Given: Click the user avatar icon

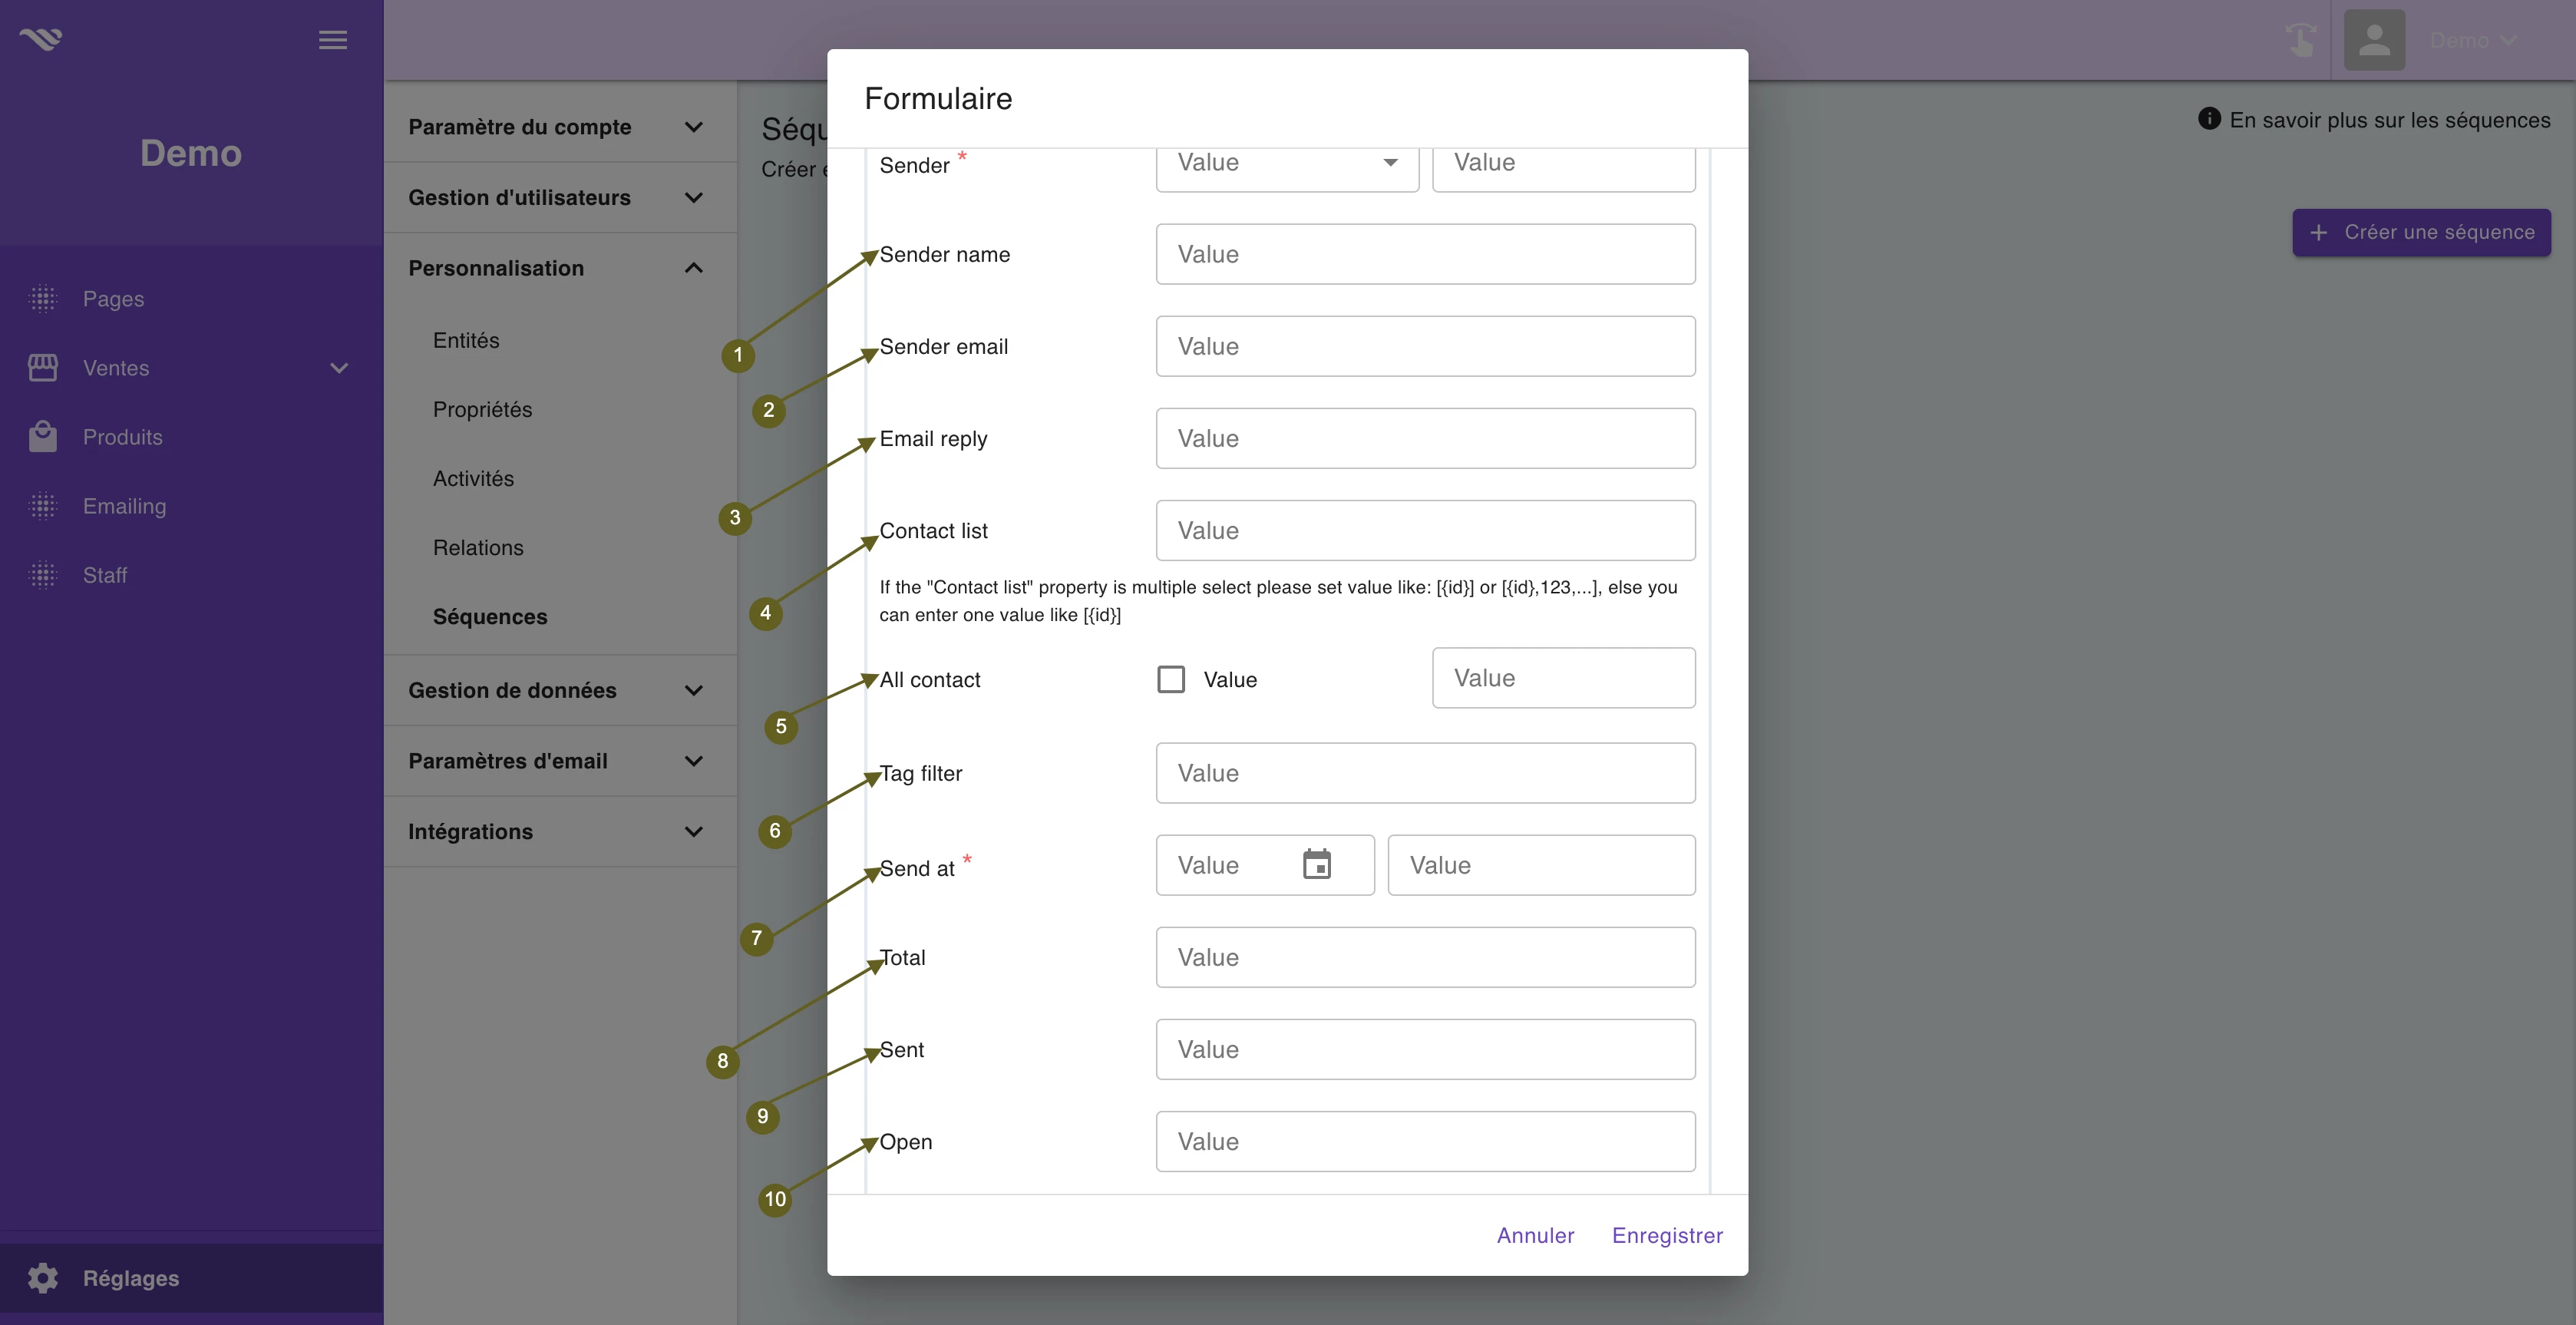Looking at the screenshot, I should [2374, 40].
